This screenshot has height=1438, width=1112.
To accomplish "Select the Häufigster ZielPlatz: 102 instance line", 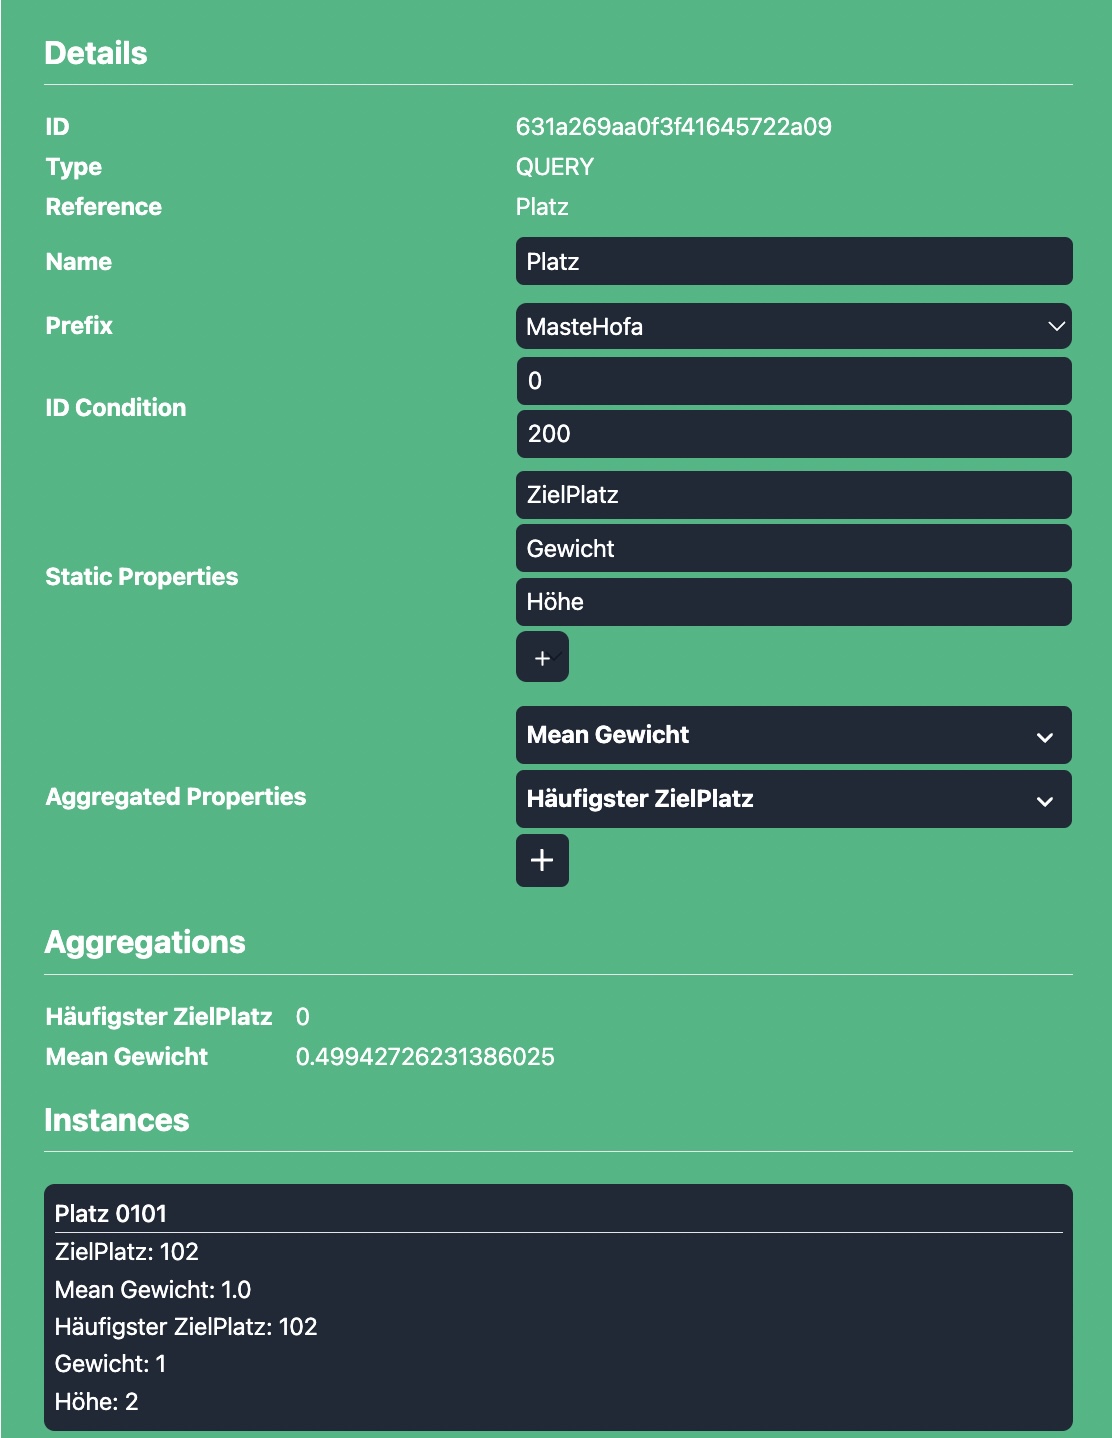I will pos(186,1327).
